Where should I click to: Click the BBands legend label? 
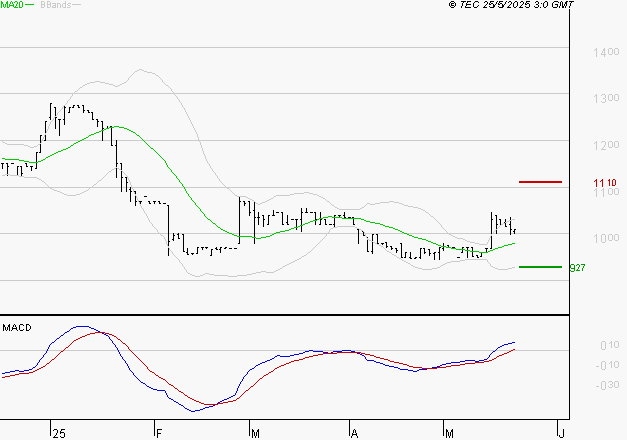pos(56,4)
